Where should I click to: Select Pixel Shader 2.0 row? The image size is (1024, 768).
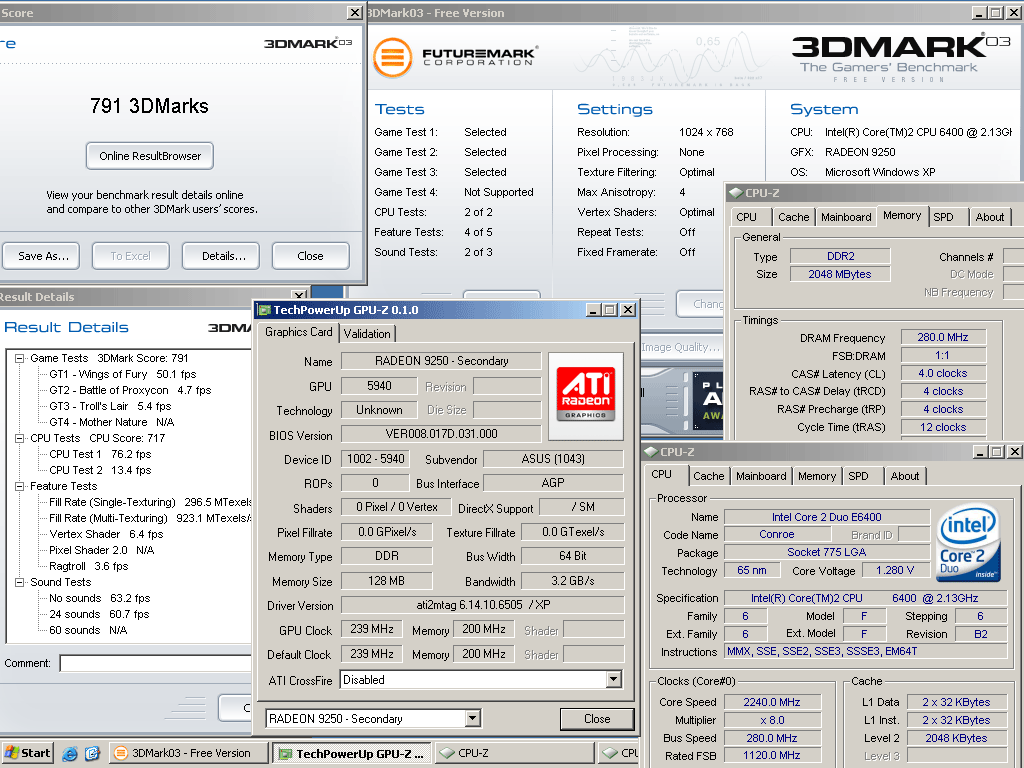(x=102, y=551)
